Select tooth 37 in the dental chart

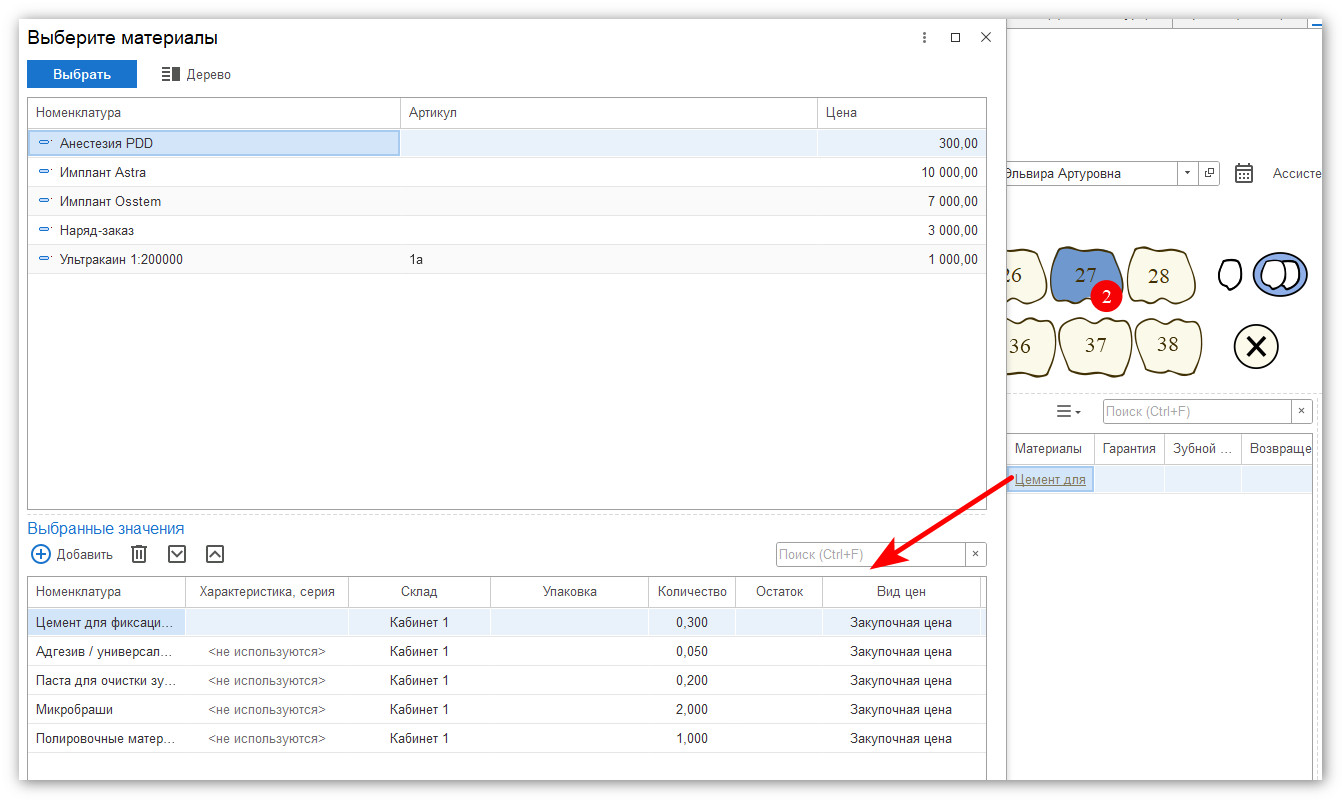point(1095,346)
